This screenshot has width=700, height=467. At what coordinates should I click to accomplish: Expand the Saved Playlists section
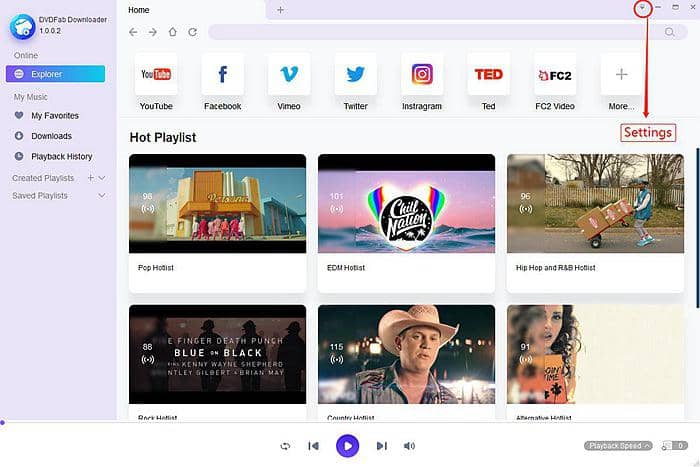point(102,196)
